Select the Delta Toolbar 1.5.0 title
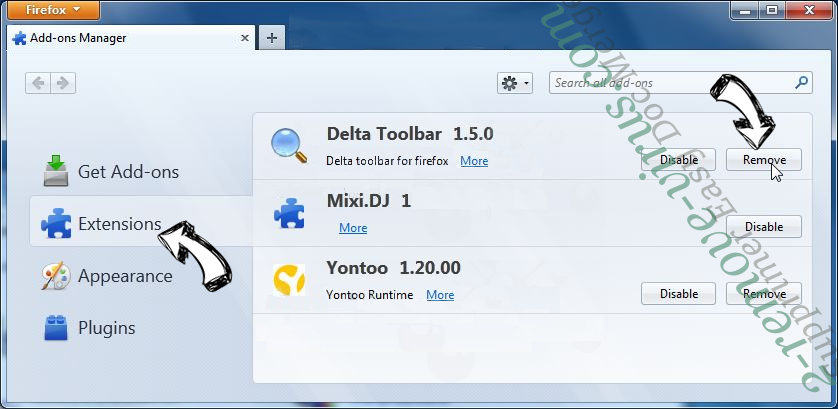Viewport: 838px width, 409px height. tap(410, 134)
